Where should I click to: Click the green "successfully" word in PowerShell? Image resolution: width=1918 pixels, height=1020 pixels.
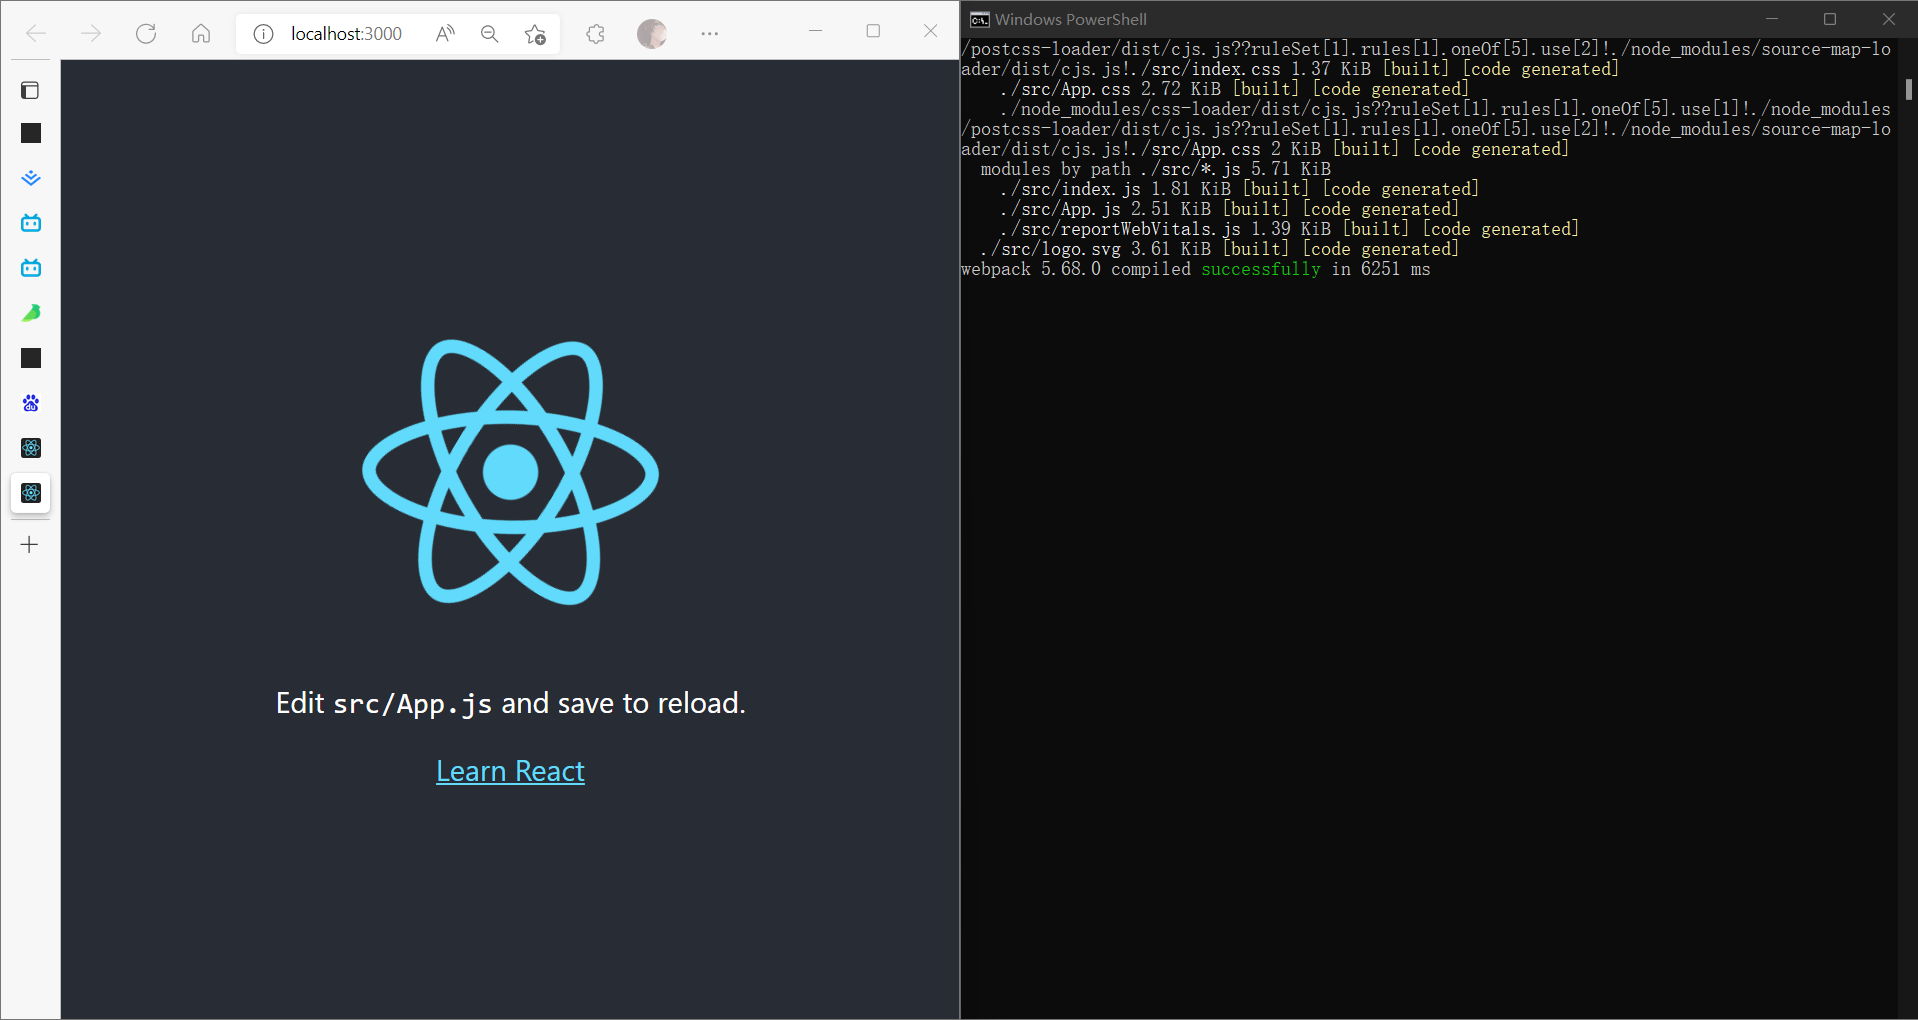click(x=1261, y=269)
